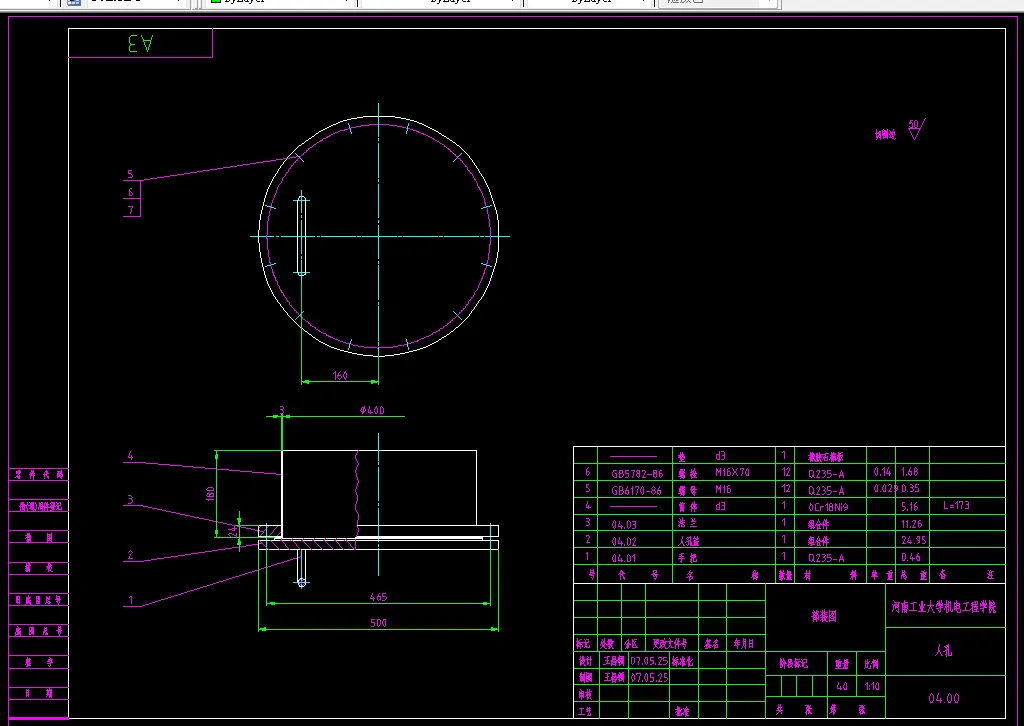Image resolution: width=1024 pixels, height=726 pixels.
Task: Select the 日期 label in left margin strip
Action: [39, 693]
